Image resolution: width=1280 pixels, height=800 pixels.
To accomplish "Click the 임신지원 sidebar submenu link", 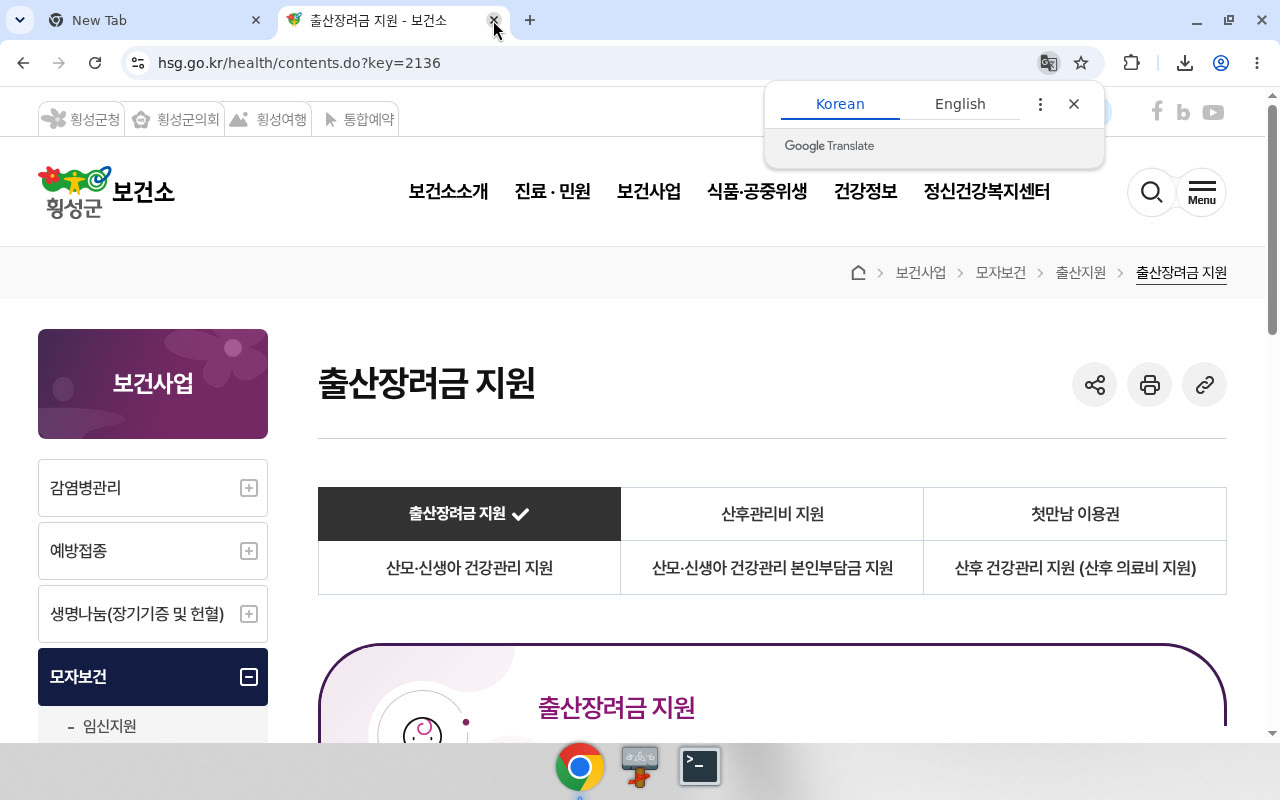I will coord(110,726).
